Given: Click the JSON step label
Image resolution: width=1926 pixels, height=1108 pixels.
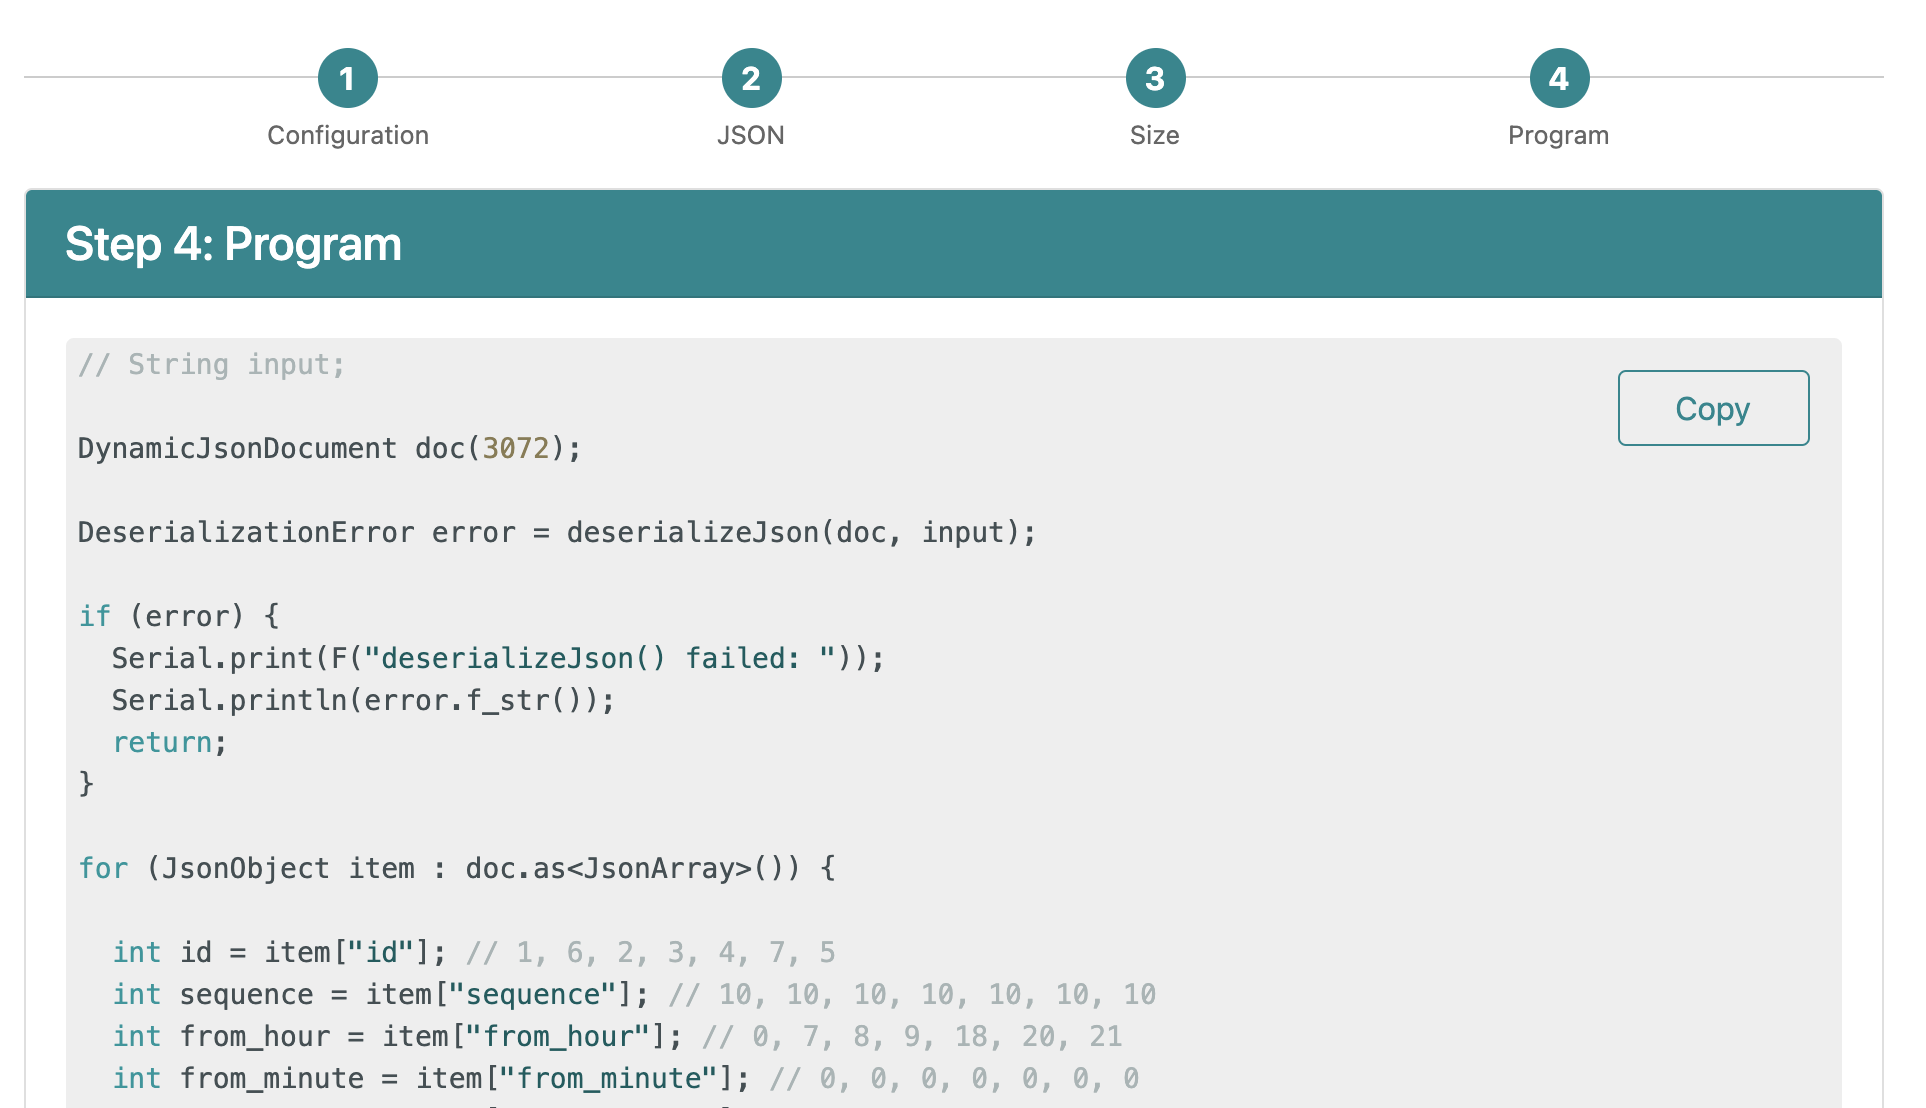Looking at the screenshot, I should [751, 135].
